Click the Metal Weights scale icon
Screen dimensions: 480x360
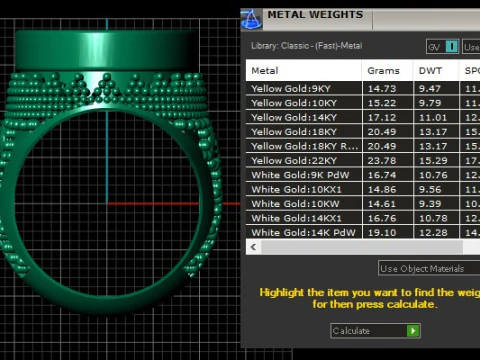(x=251, y=19)
